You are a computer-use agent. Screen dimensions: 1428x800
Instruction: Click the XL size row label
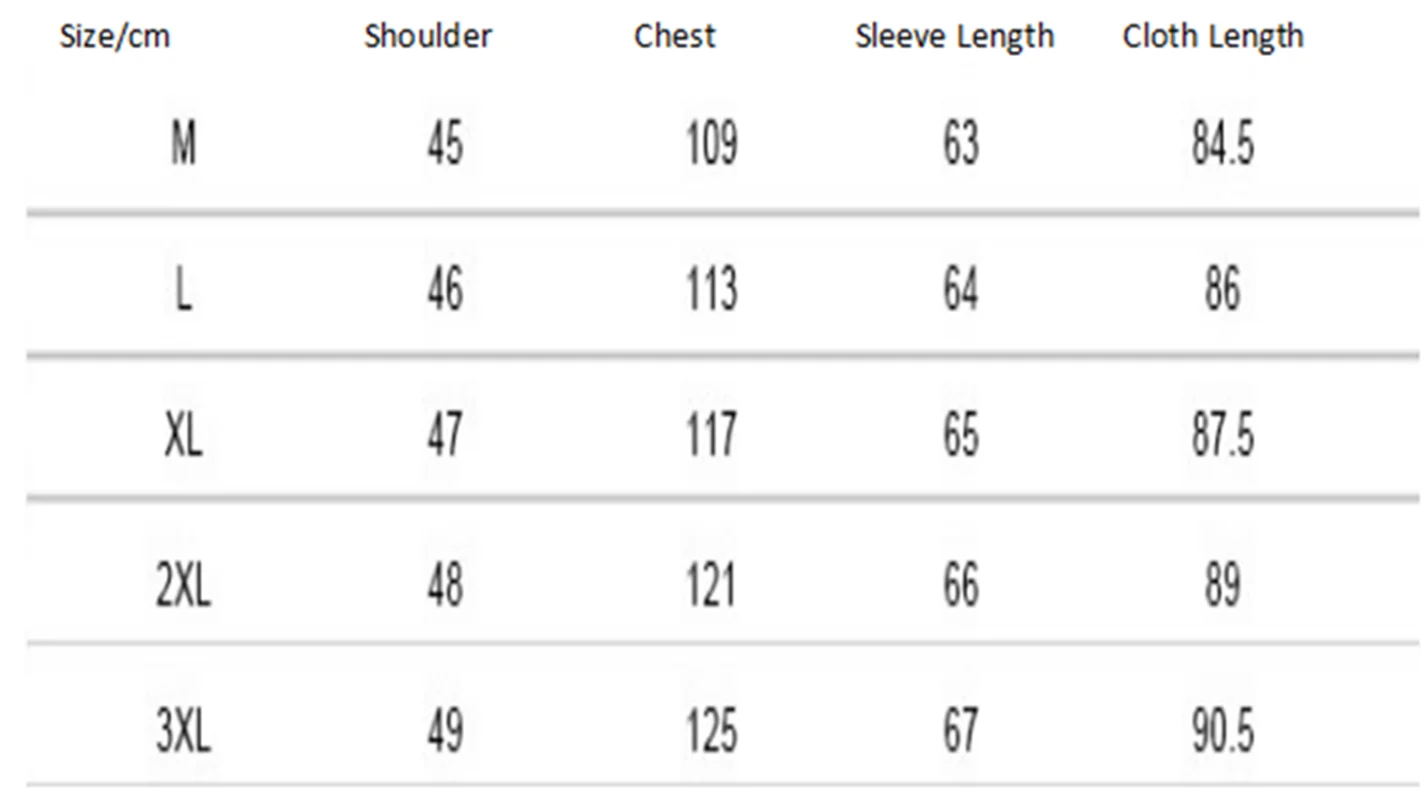[183, 436]
